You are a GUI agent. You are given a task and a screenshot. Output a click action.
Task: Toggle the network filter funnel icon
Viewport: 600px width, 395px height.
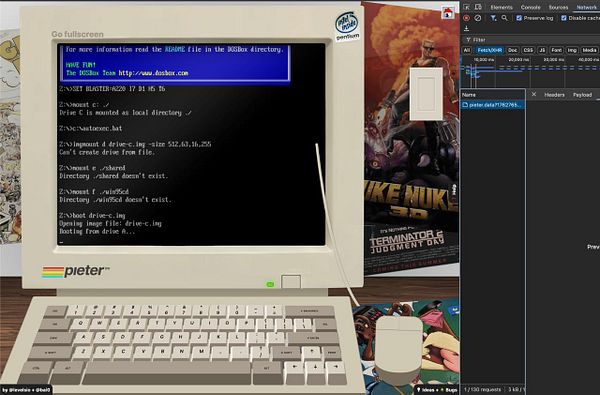pyautogui.click(x=493, y=18)
